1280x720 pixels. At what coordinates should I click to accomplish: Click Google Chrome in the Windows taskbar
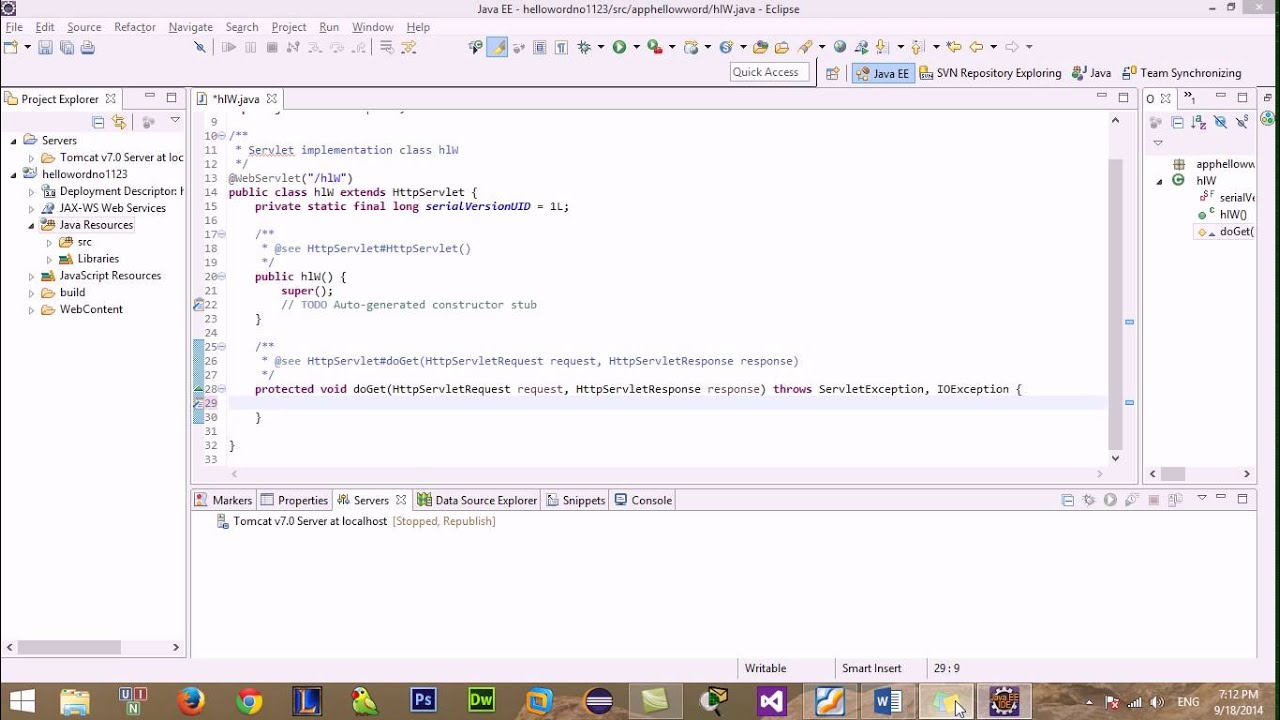249,701
